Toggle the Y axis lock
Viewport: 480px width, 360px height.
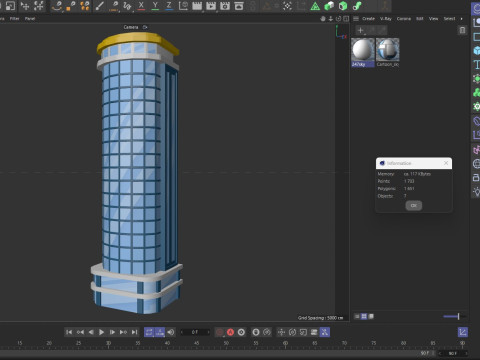(155, 6)
